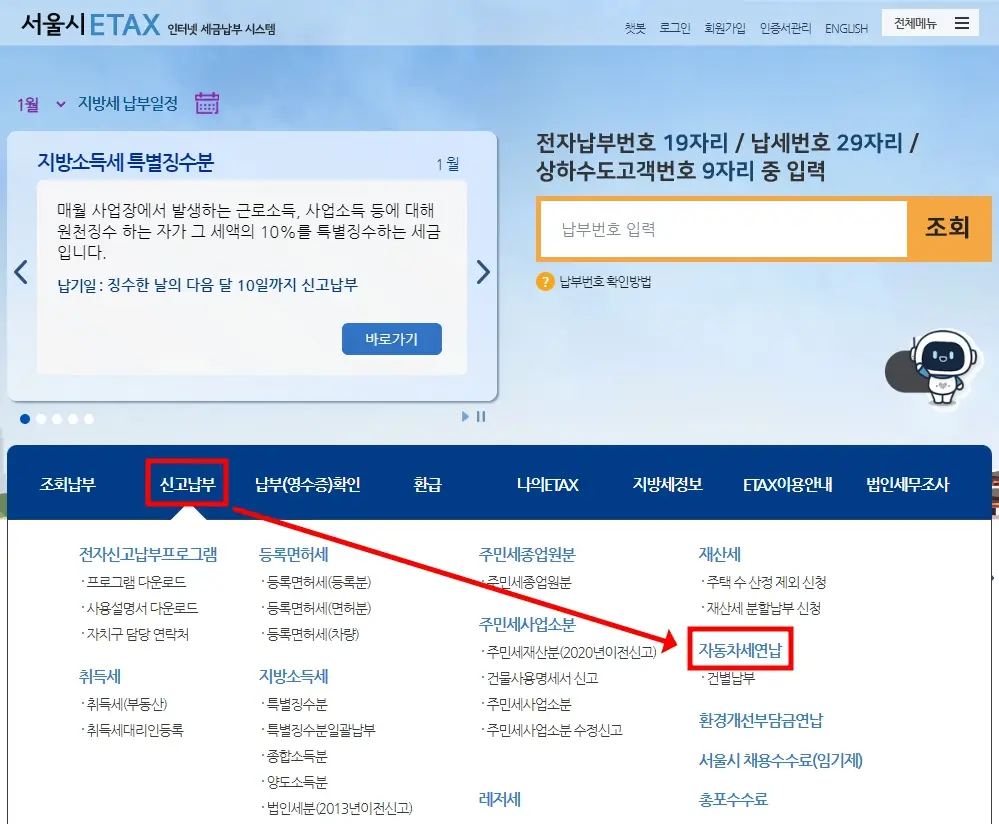Open the 1월 month dropdown
Viewport: 999px width, 824px height.
(38, 102)
